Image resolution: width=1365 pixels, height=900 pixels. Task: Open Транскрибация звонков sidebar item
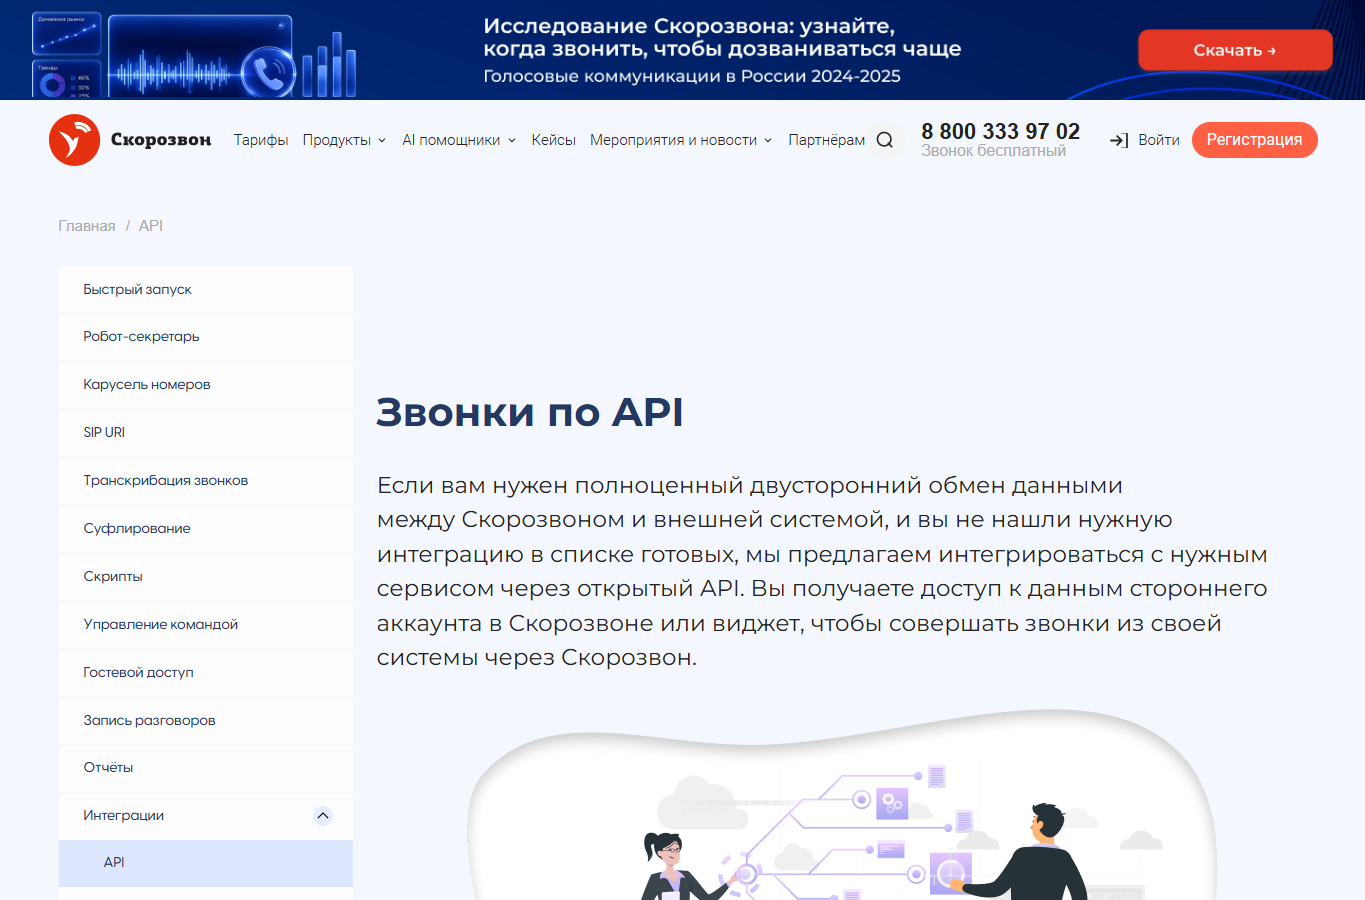click(x=206, y=481)
